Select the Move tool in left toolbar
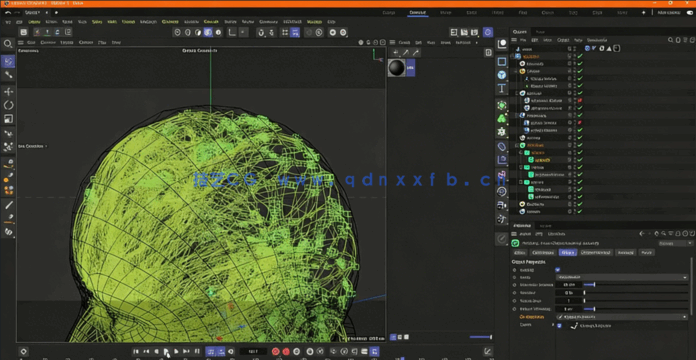Screen dimensions: 696x360 point(8,91)
